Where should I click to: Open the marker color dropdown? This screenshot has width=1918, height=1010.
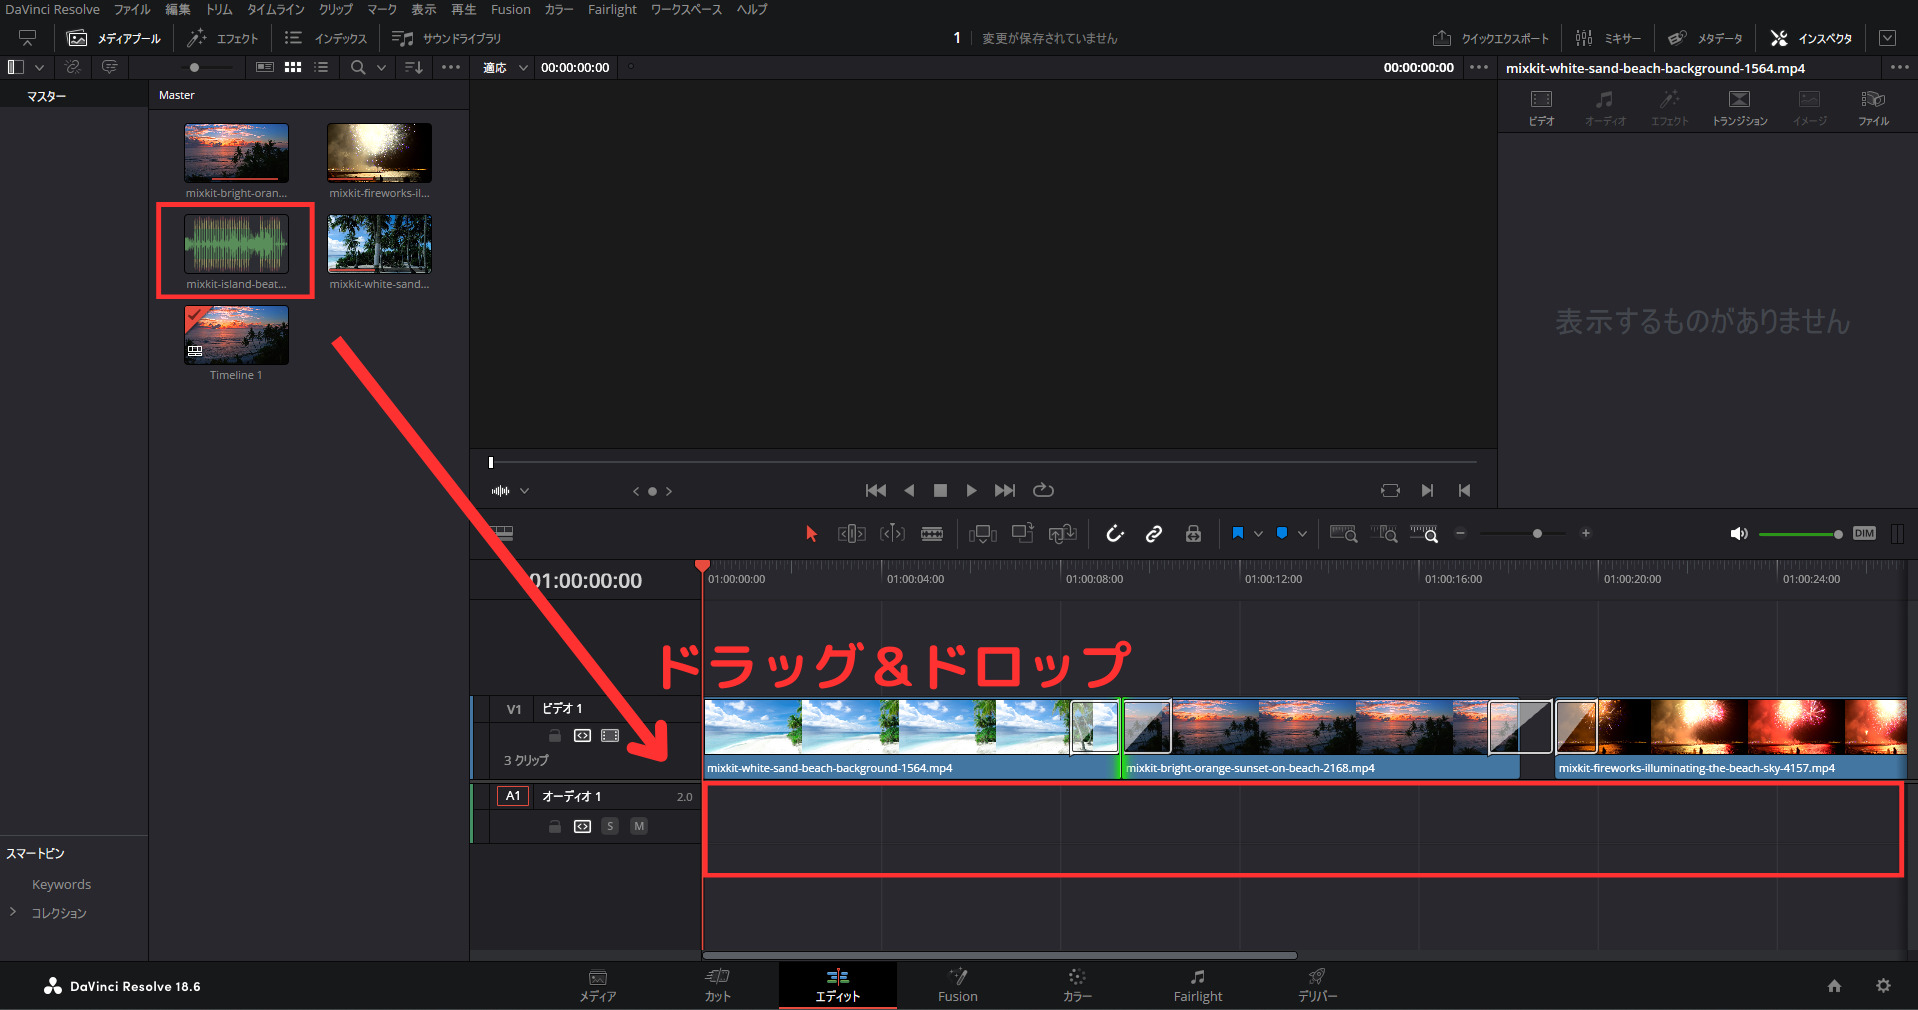(x=1301, y=533)
